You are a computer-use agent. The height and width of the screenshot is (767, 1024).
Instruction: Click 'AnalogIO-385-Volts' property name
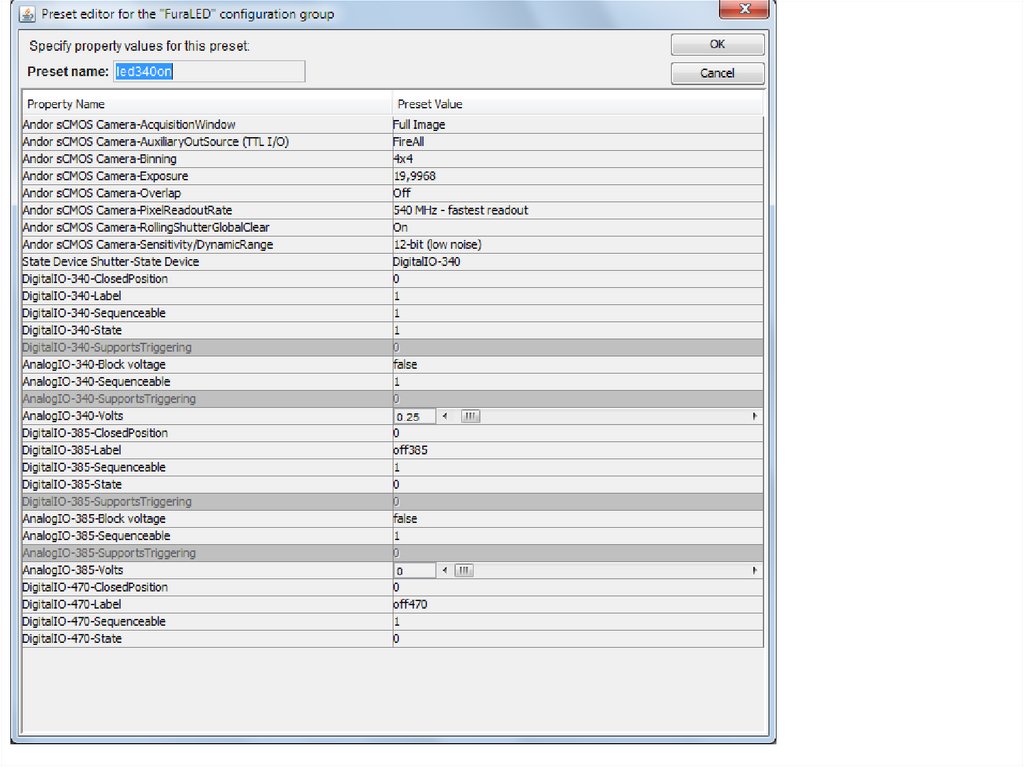[72, 570]
